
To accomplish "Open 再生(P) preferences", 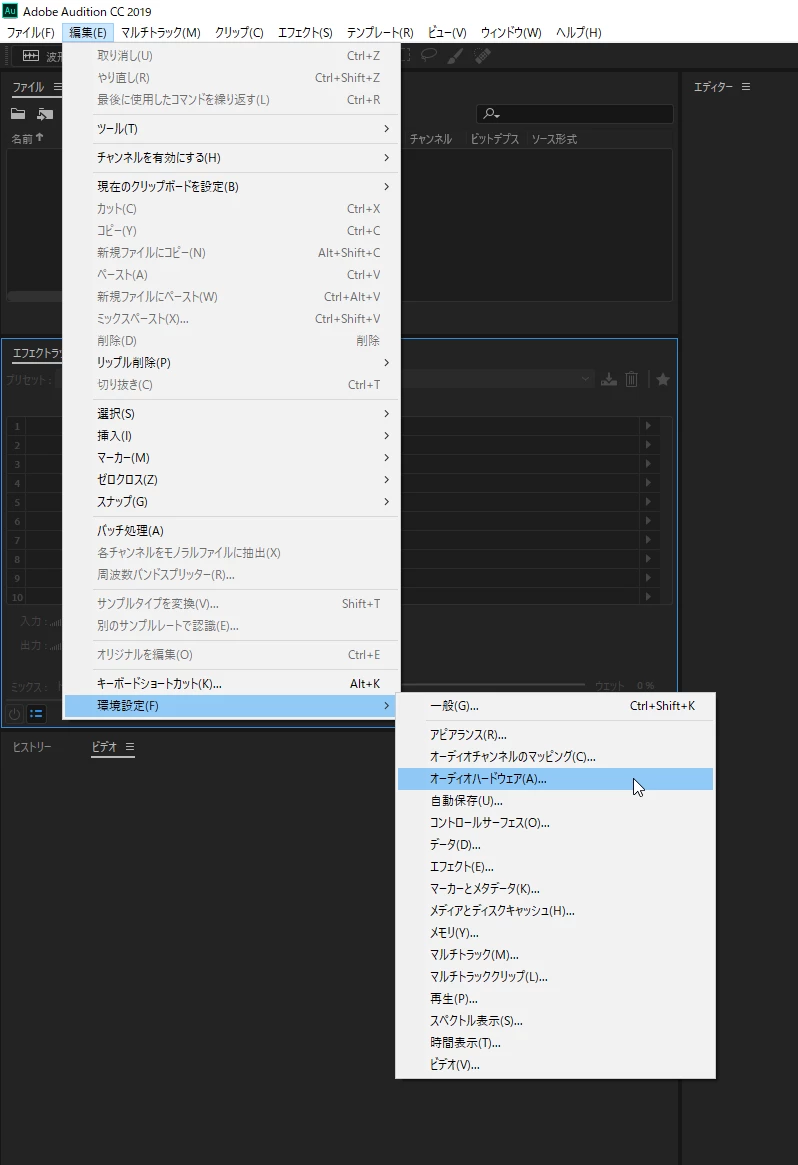I will tap(555, 999).
